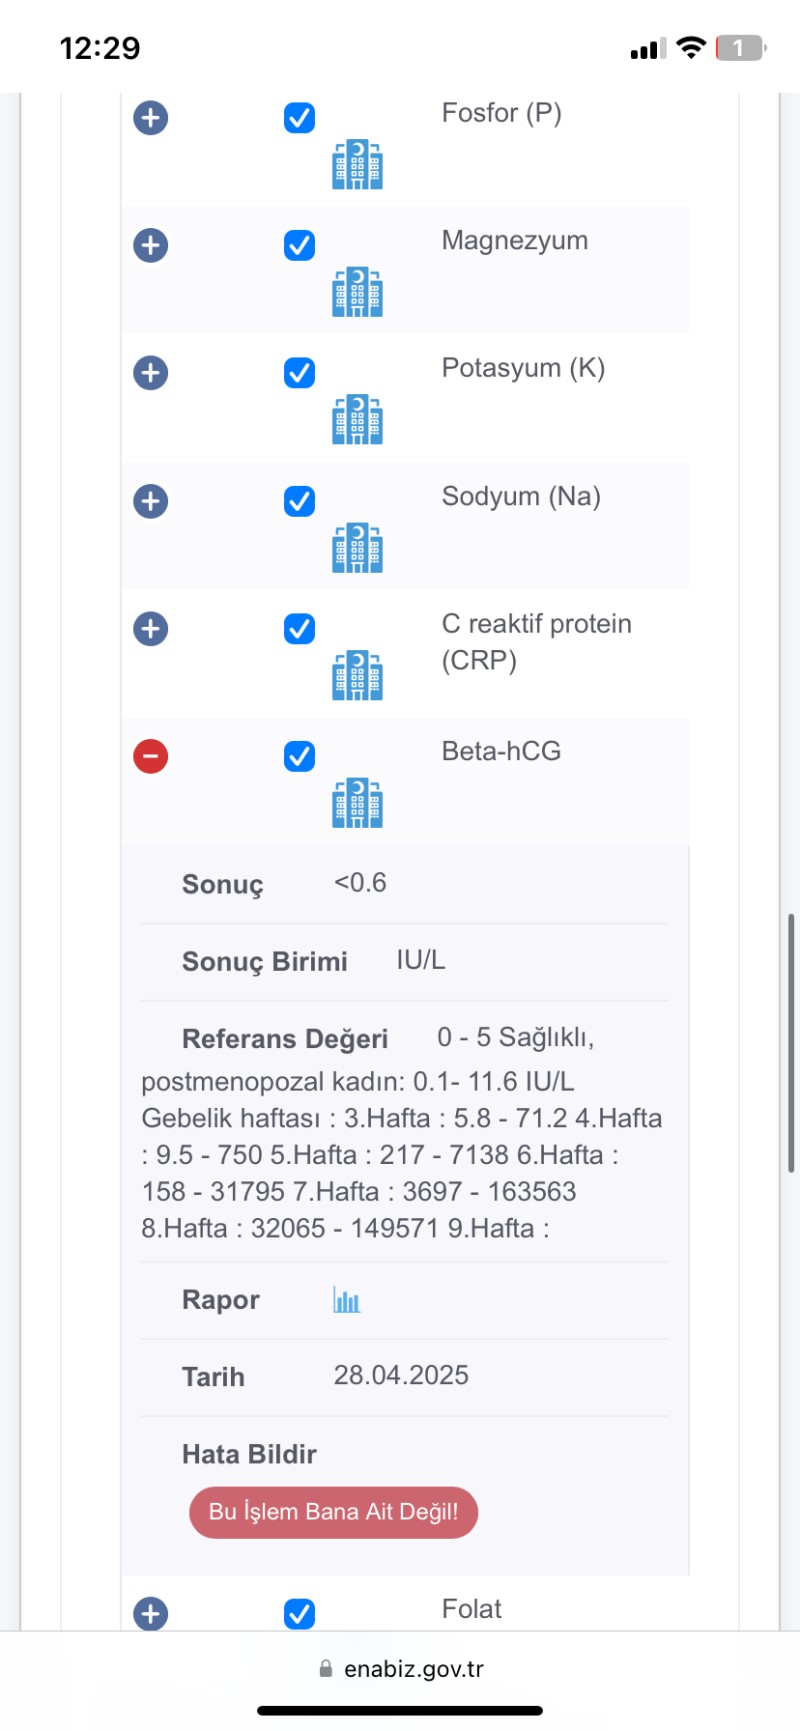This screenshot has height=1731, width=800.
Task: Collapse the Beta-hCG result details
Action: [151, 756]
